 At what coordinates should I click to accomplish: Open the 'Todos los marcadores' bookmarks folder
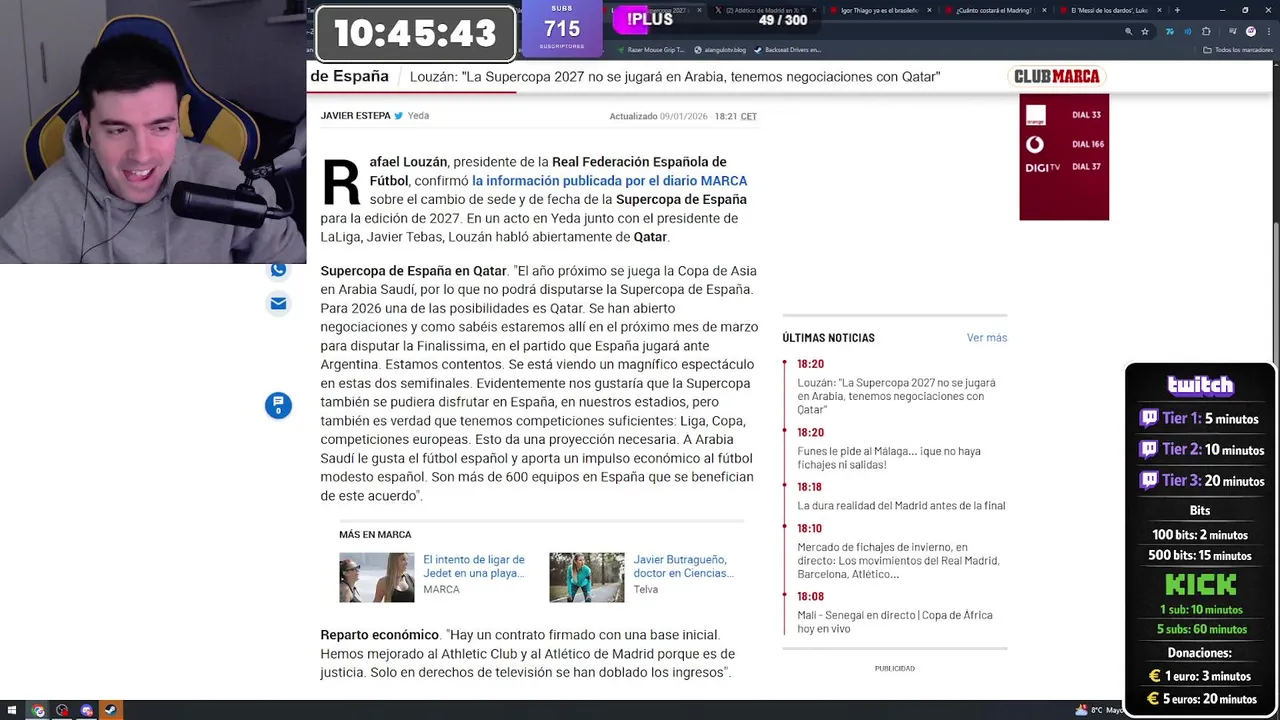click(x=1237, y=49)
